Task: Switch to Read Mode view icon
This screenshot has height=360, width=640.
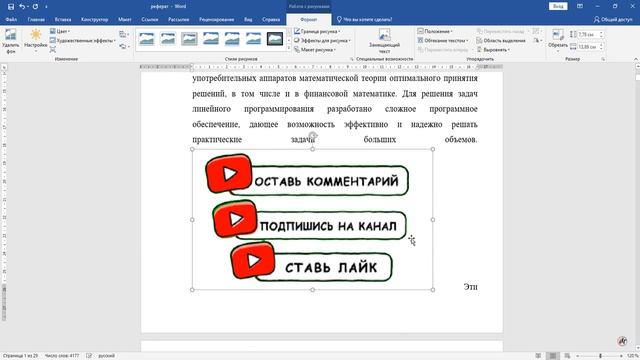Action: point(538,356)
